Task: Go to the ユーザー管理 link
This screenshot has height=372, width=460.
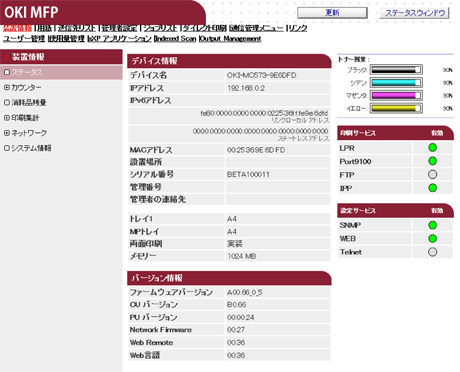Action: pyautogui.click(x=24, y=39)
